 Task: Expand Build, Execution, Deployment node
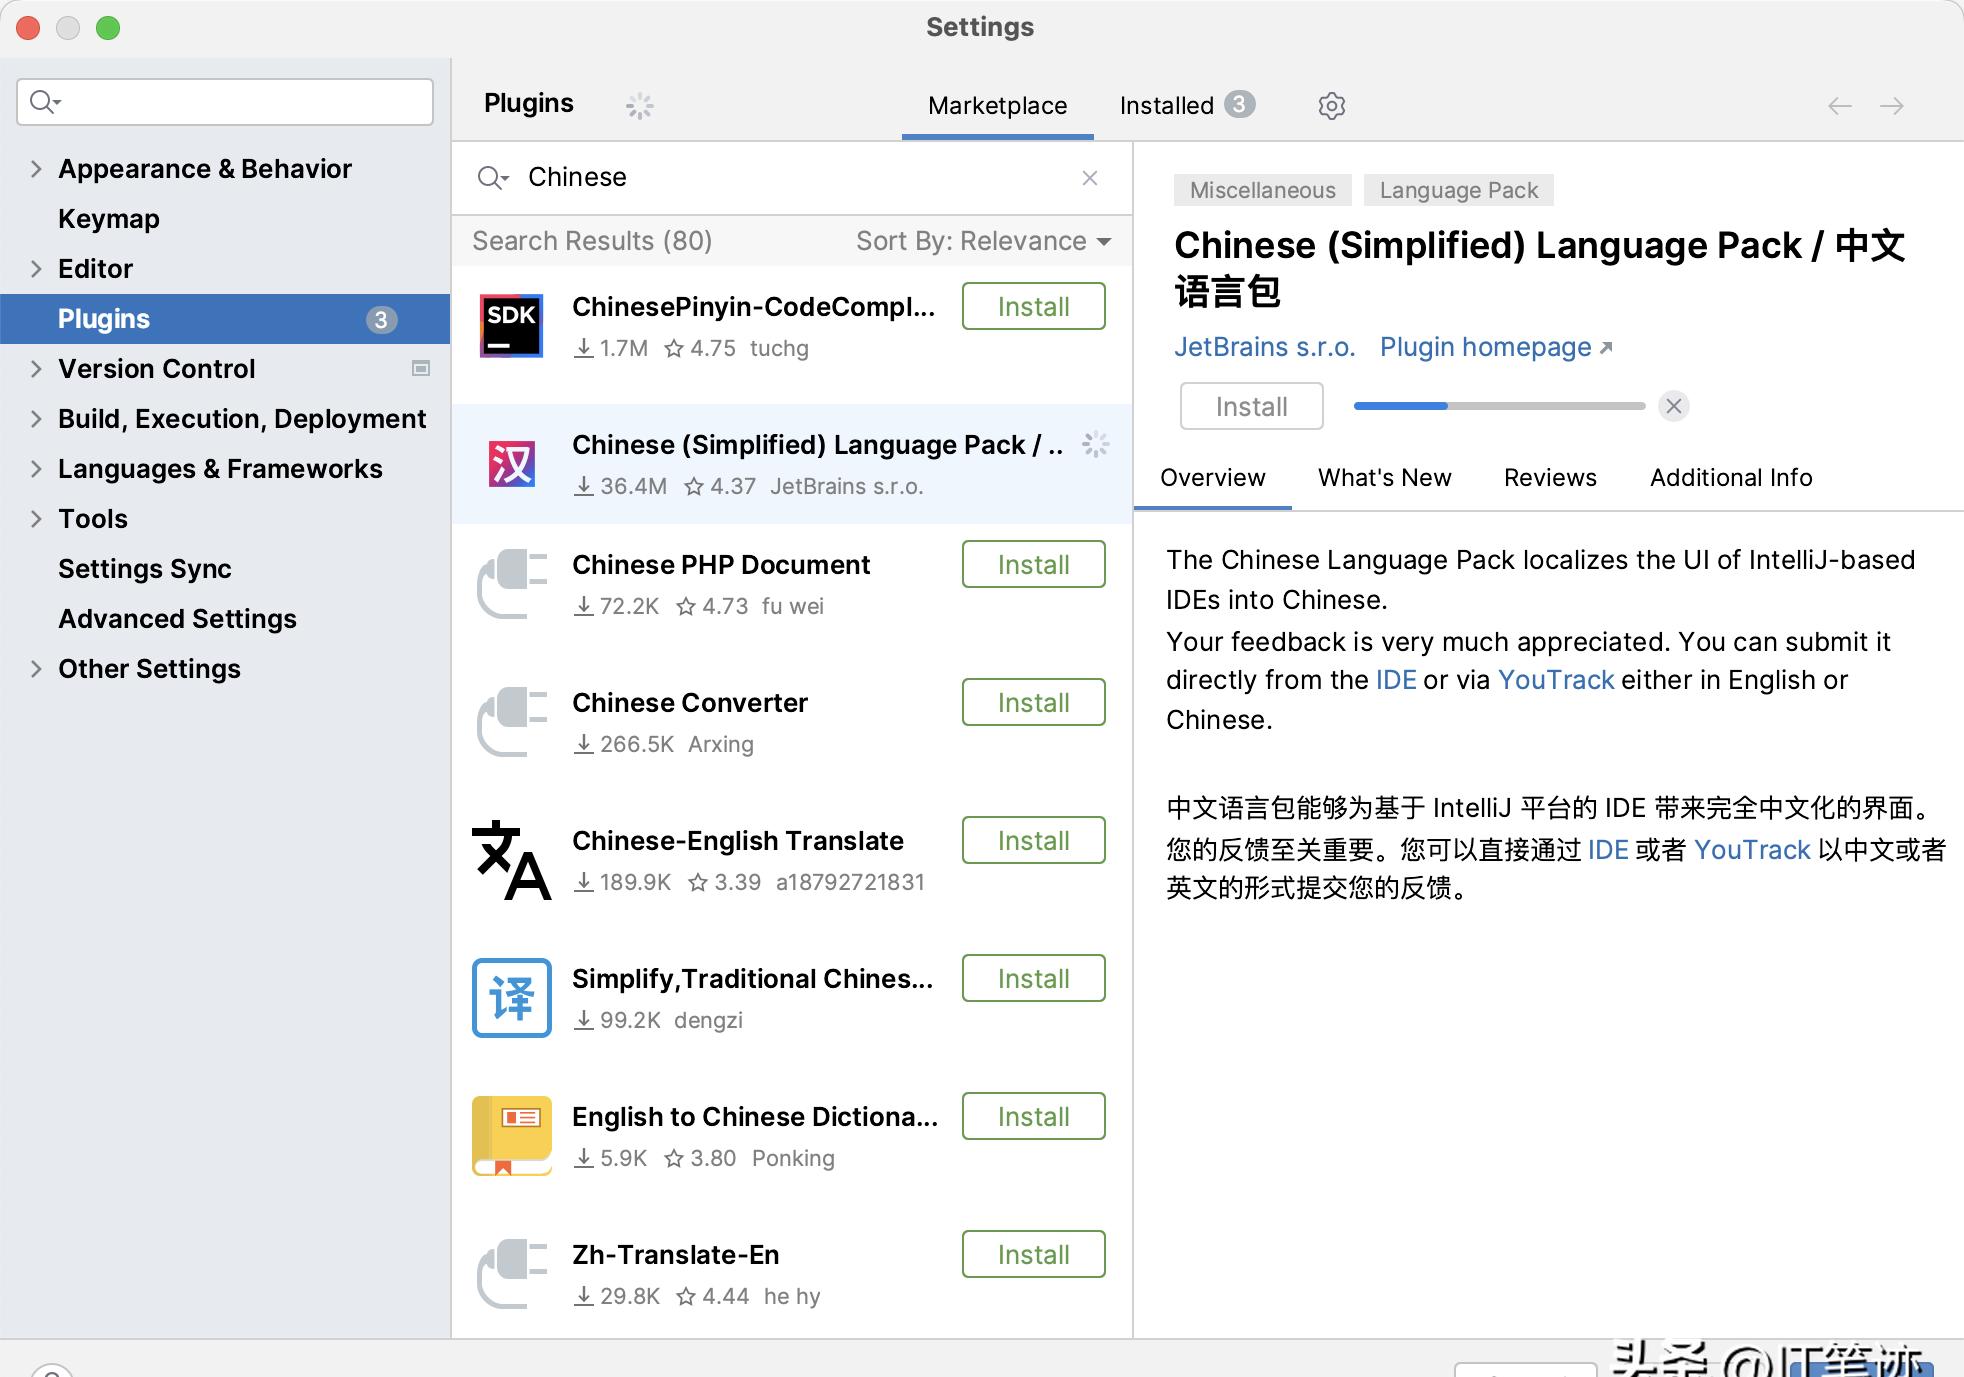pos(36,419)
